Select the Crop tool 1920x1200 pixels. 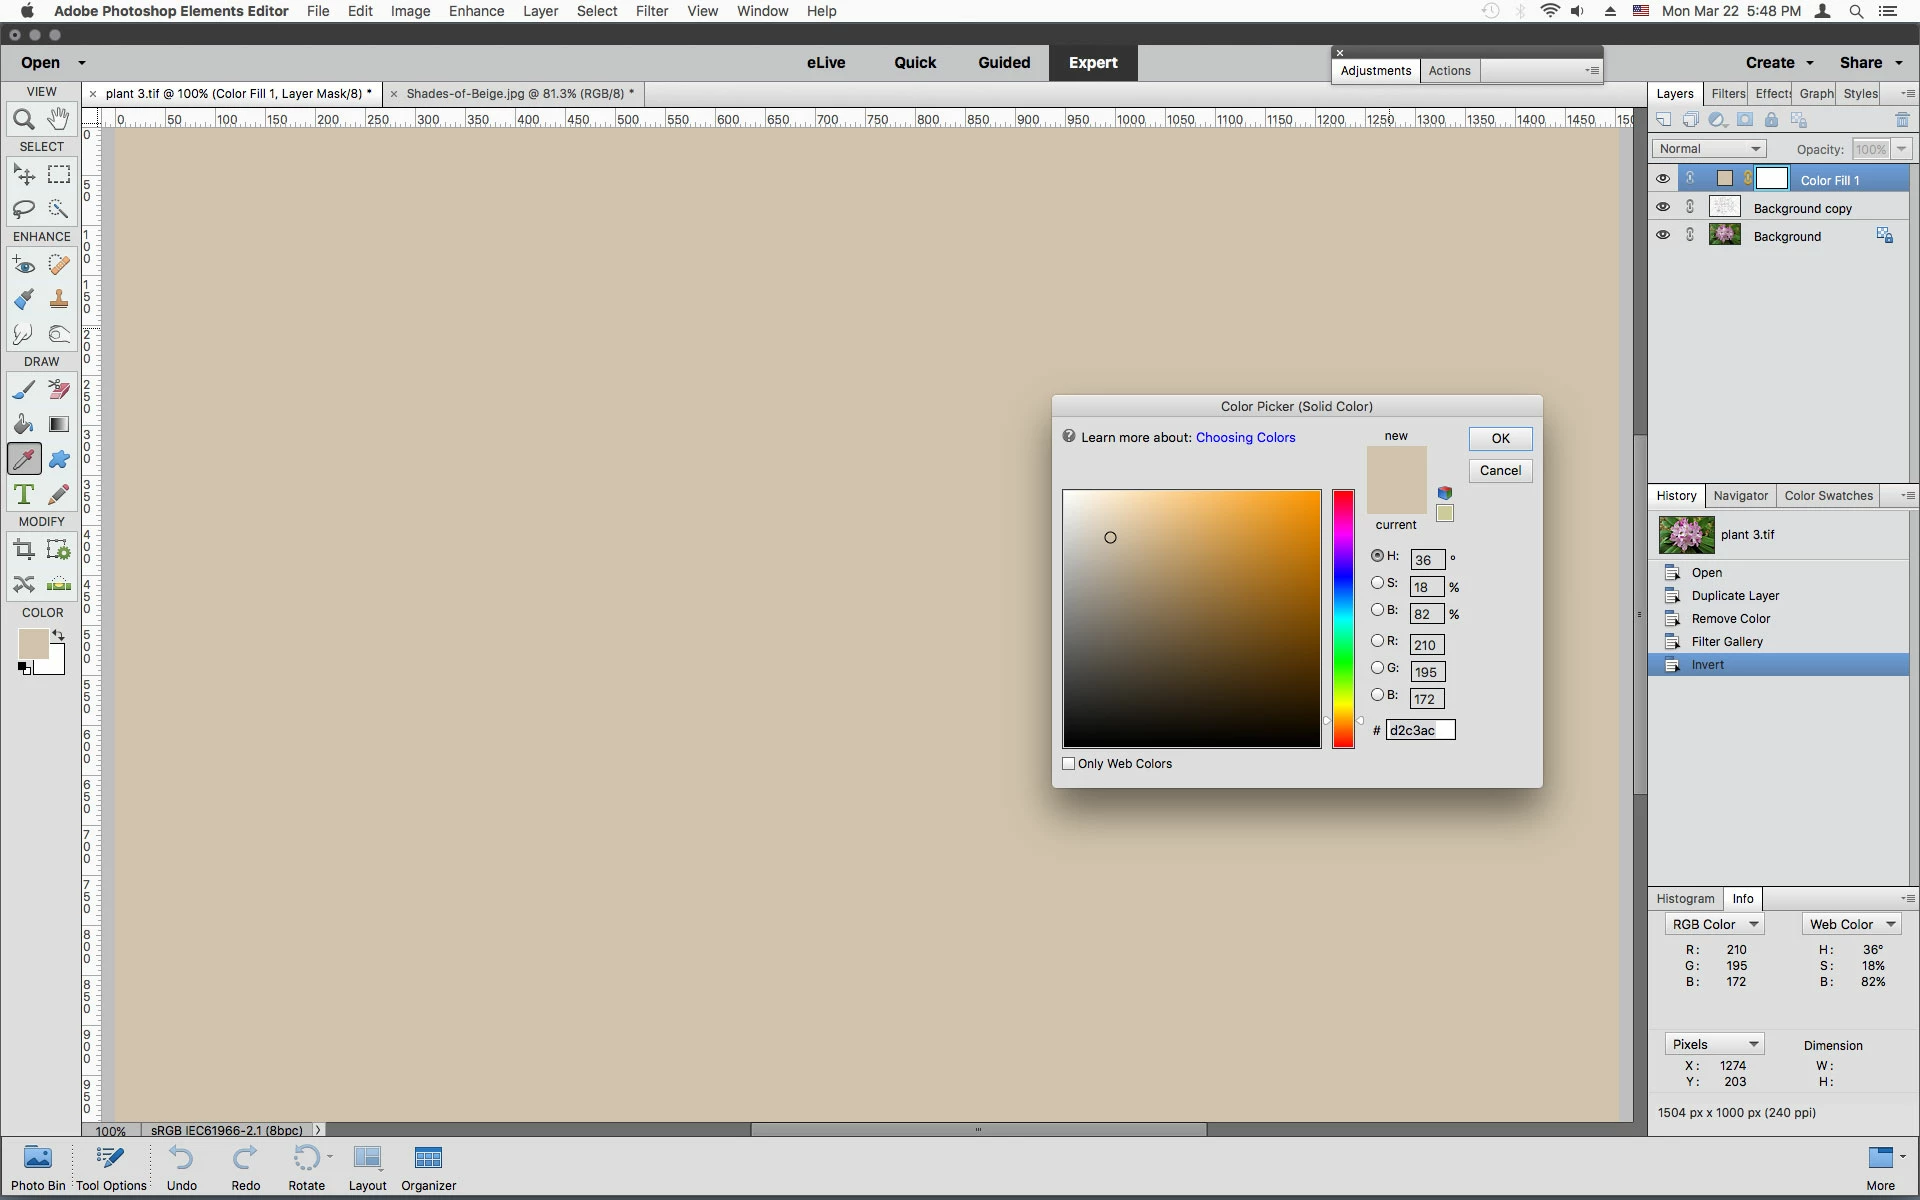(23, 549)
